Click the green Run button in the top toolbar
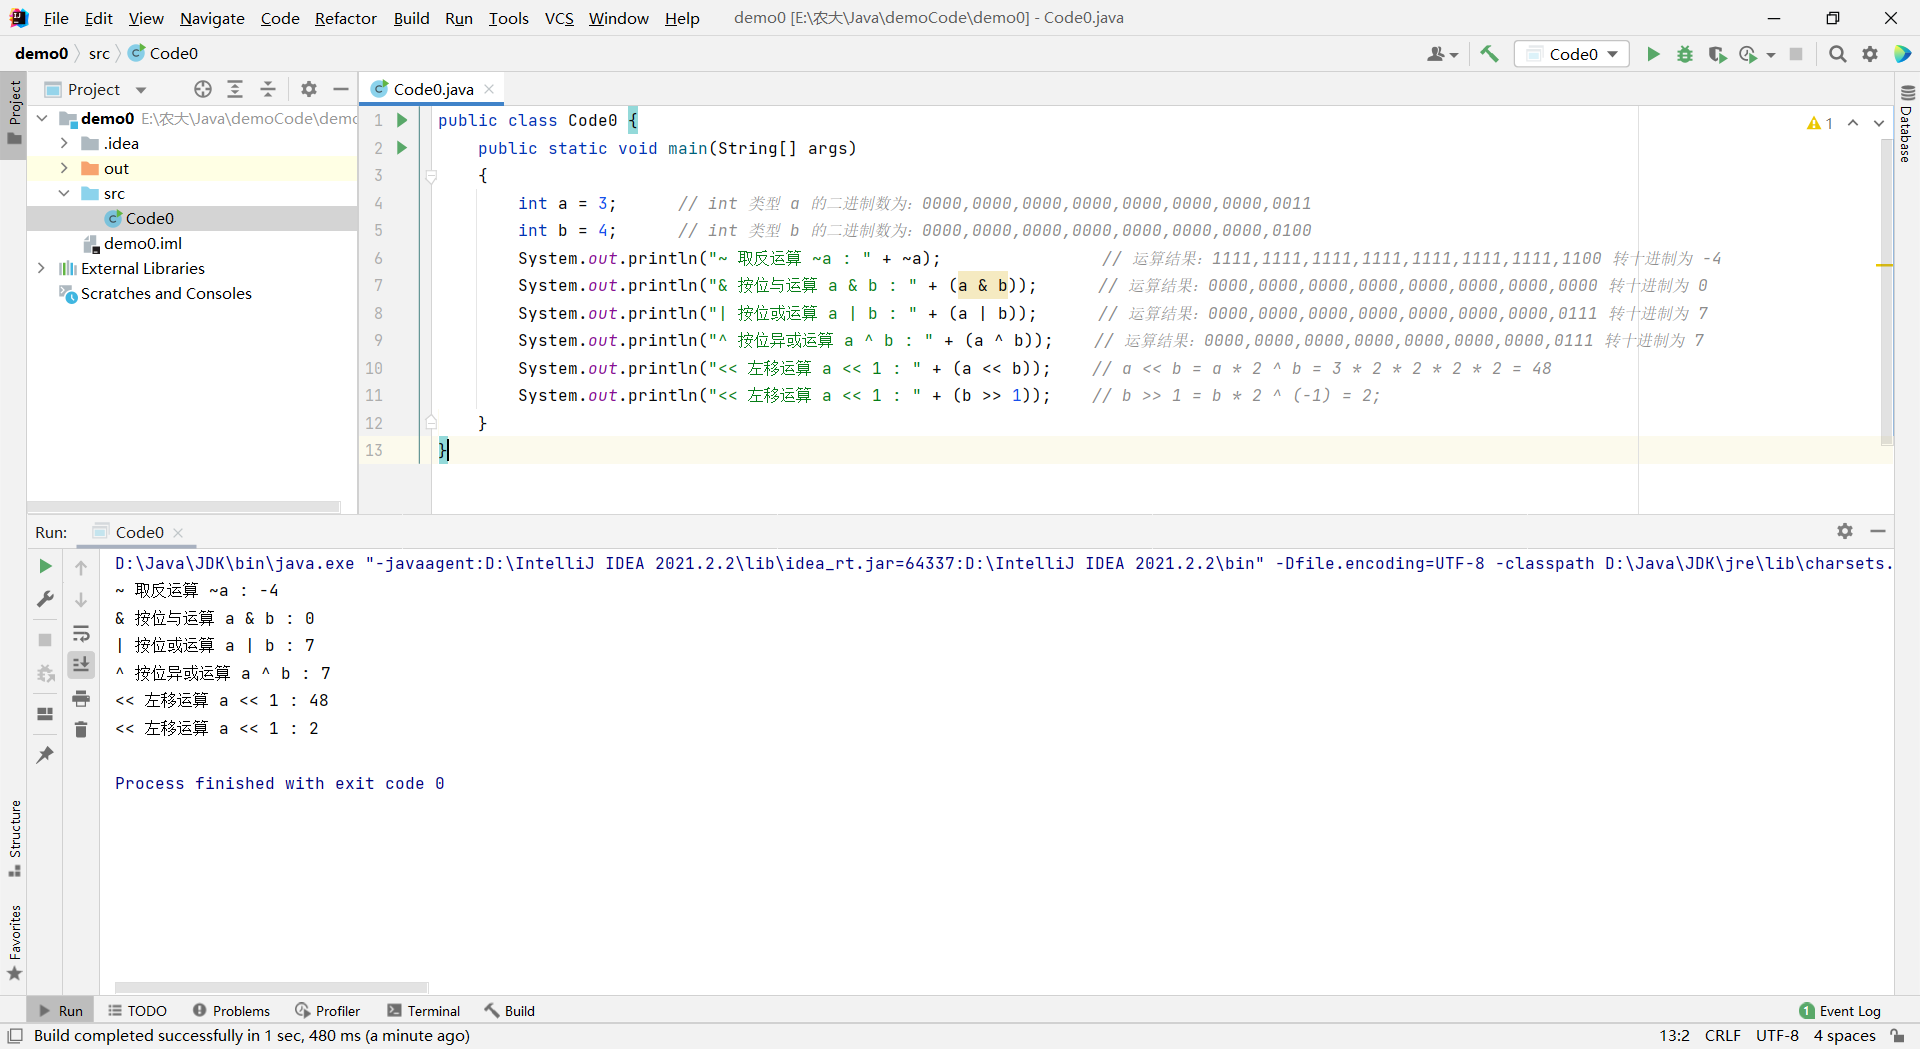 [1653, 54]
